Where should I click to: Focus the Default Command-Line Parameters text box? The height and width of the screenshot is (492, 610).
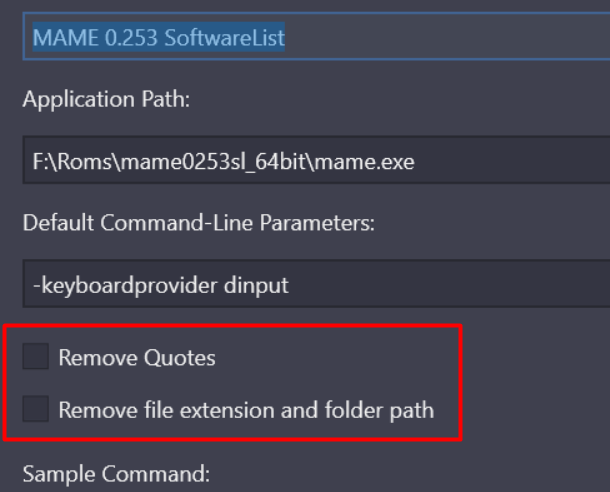pos(316,284)
